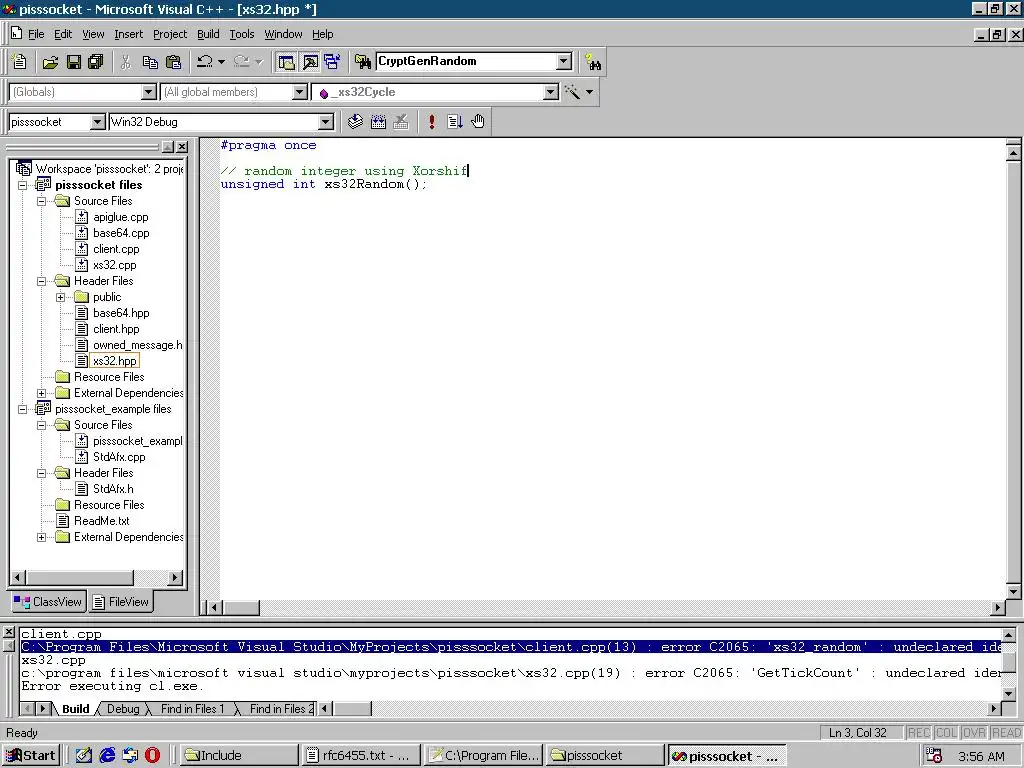
Task: Expand the public folder under Header Files
Action: click(61, 297)
